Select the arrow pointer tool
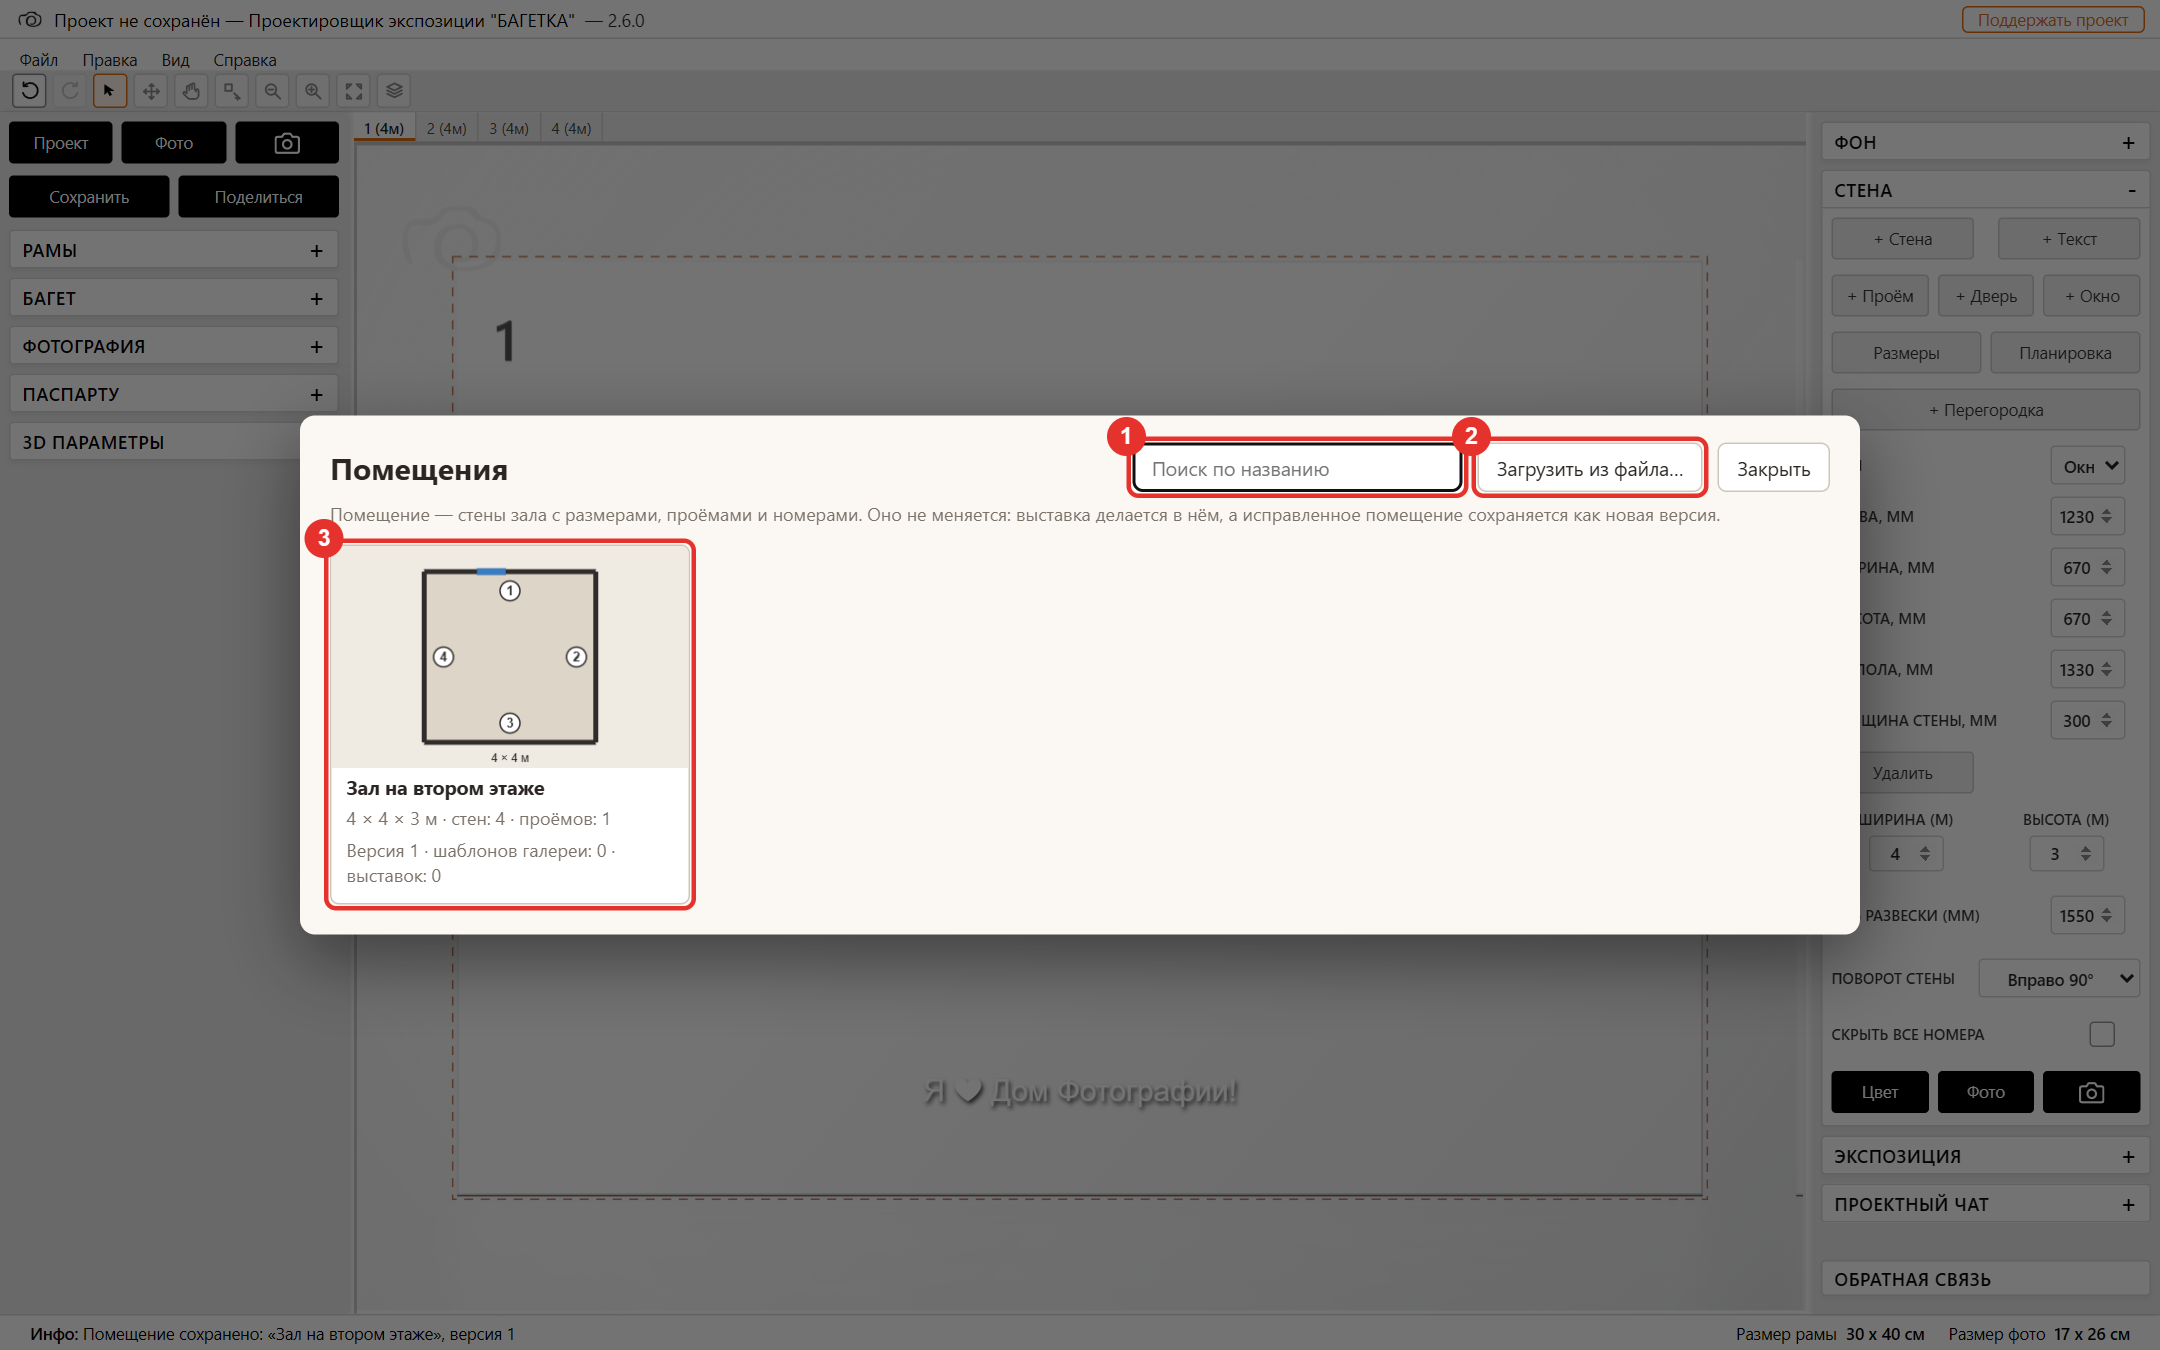 [x=110, y=91]
